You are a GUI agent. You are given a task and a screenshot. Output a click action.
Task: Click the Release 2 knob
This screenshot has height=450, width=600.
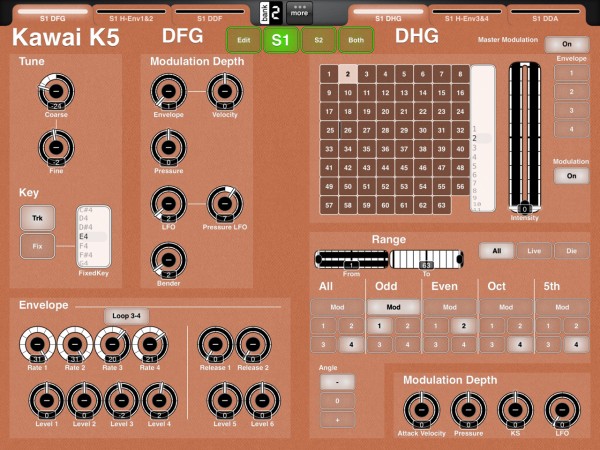click(x=253, y=344)
